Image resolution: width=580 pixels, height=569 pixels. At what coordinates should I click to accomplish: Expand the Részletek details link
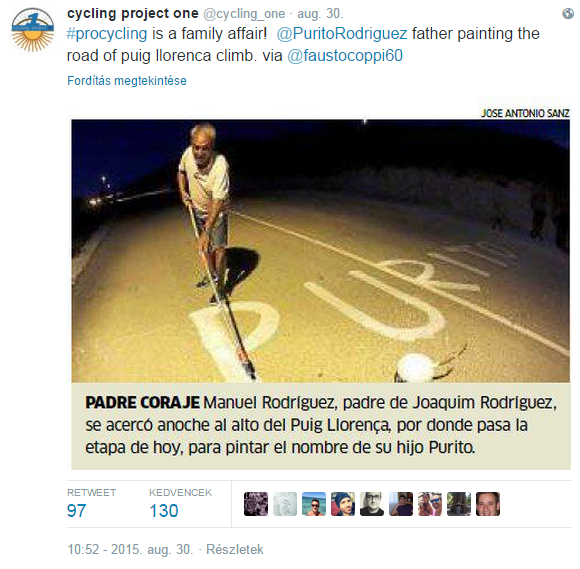click(x=235, y=549)
